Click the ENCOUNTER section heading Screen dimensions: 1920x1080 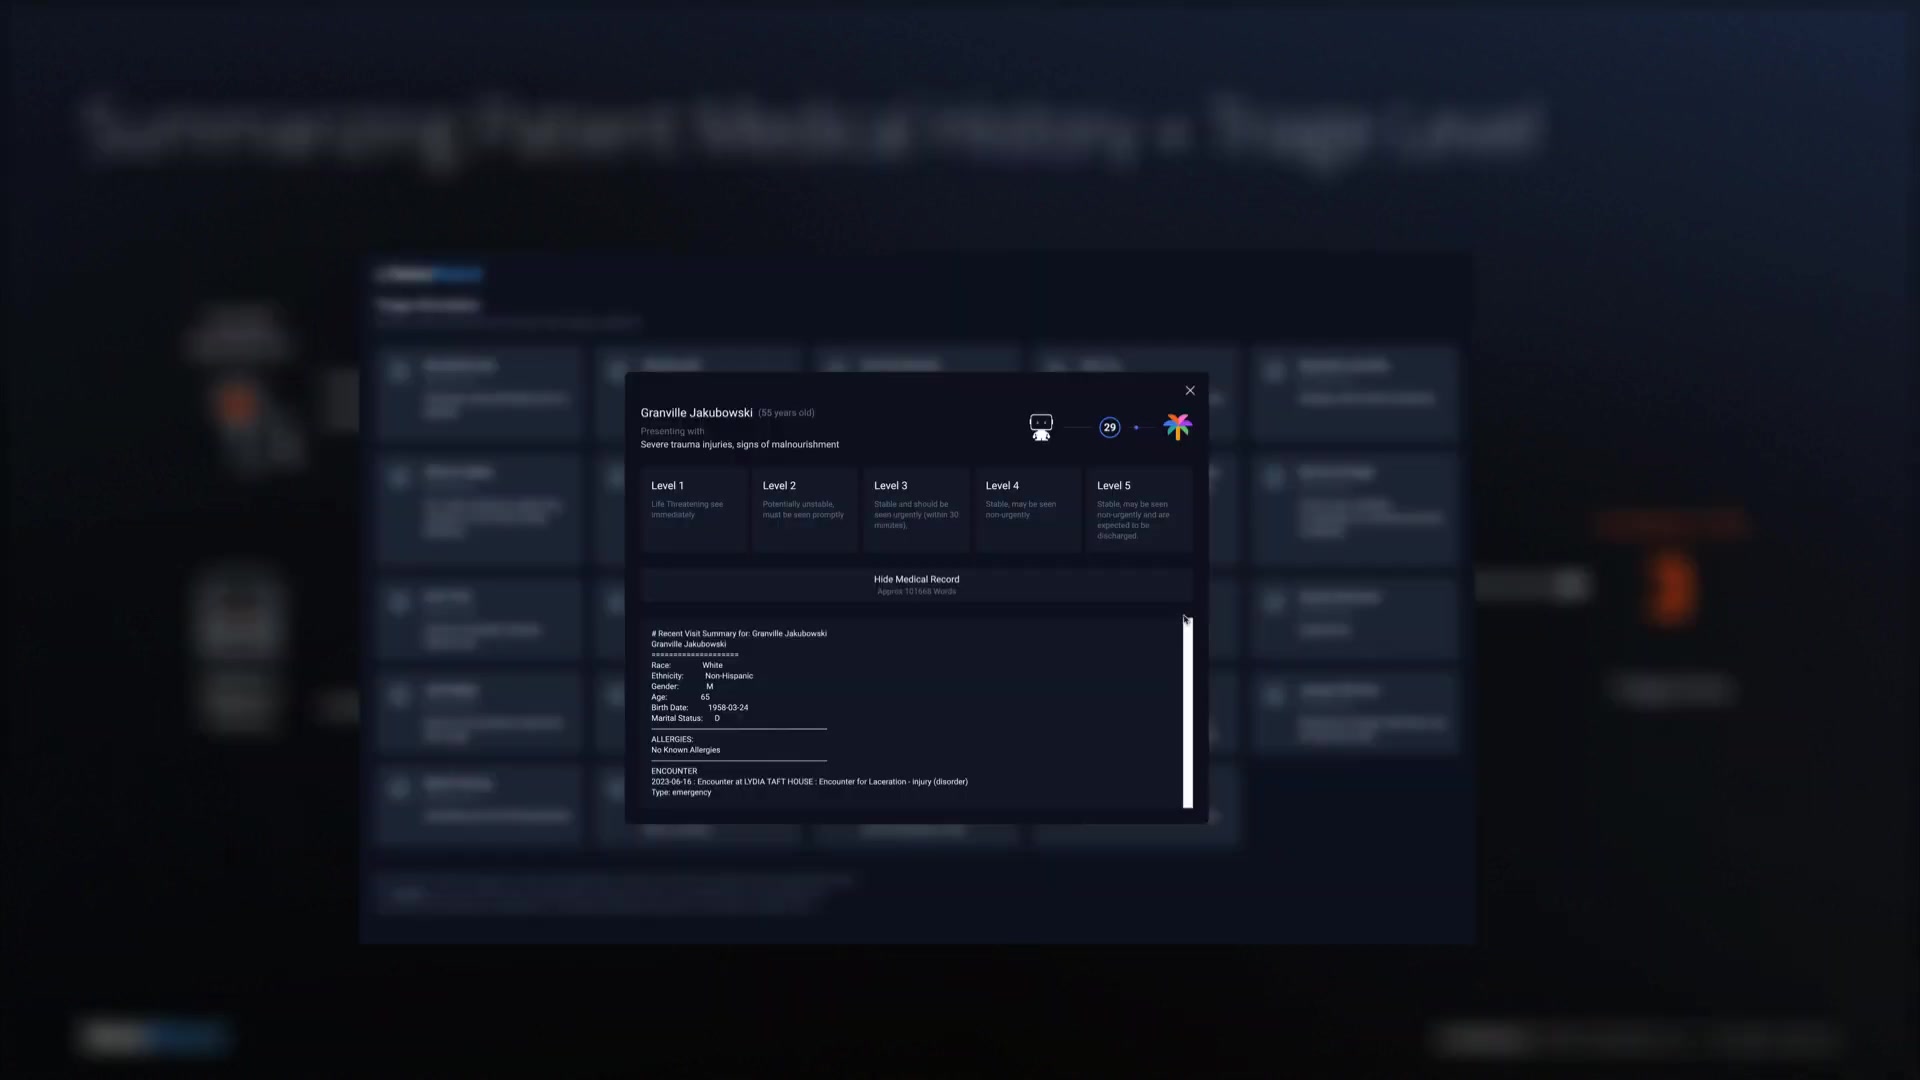674,771
